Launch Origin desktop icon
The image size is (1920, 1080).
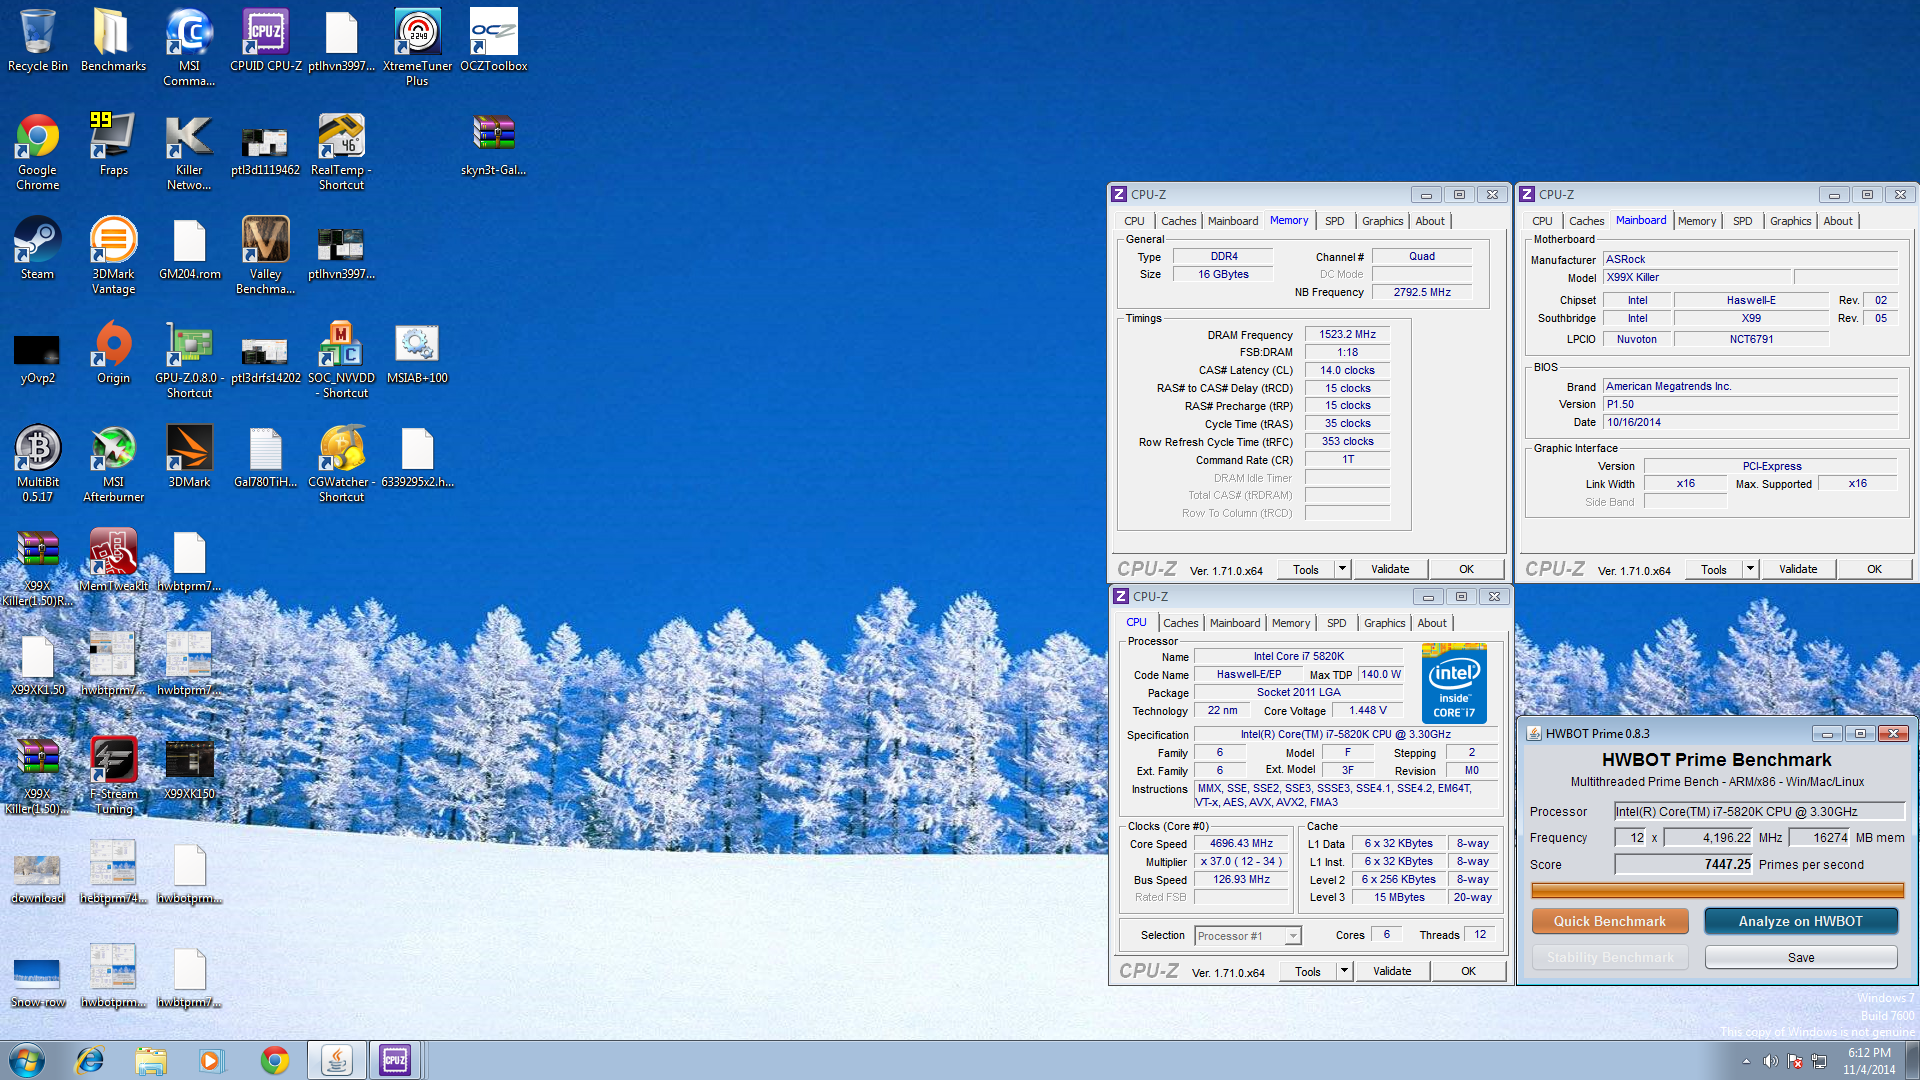[113, 352]
